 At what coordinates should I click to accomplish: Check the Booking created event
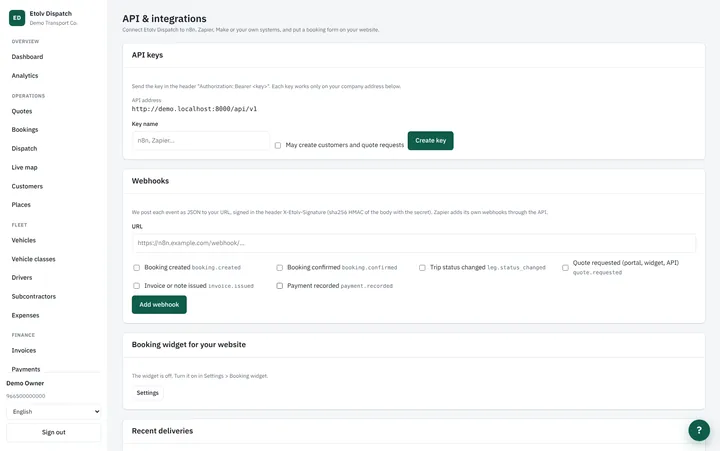pos(136,267)
